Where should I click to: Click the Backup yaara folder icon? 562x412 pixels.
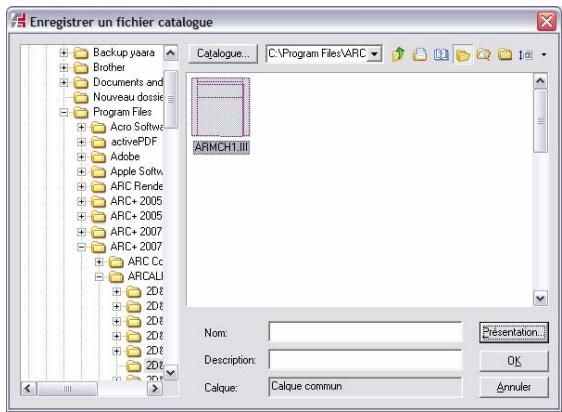tap(81, 53)
